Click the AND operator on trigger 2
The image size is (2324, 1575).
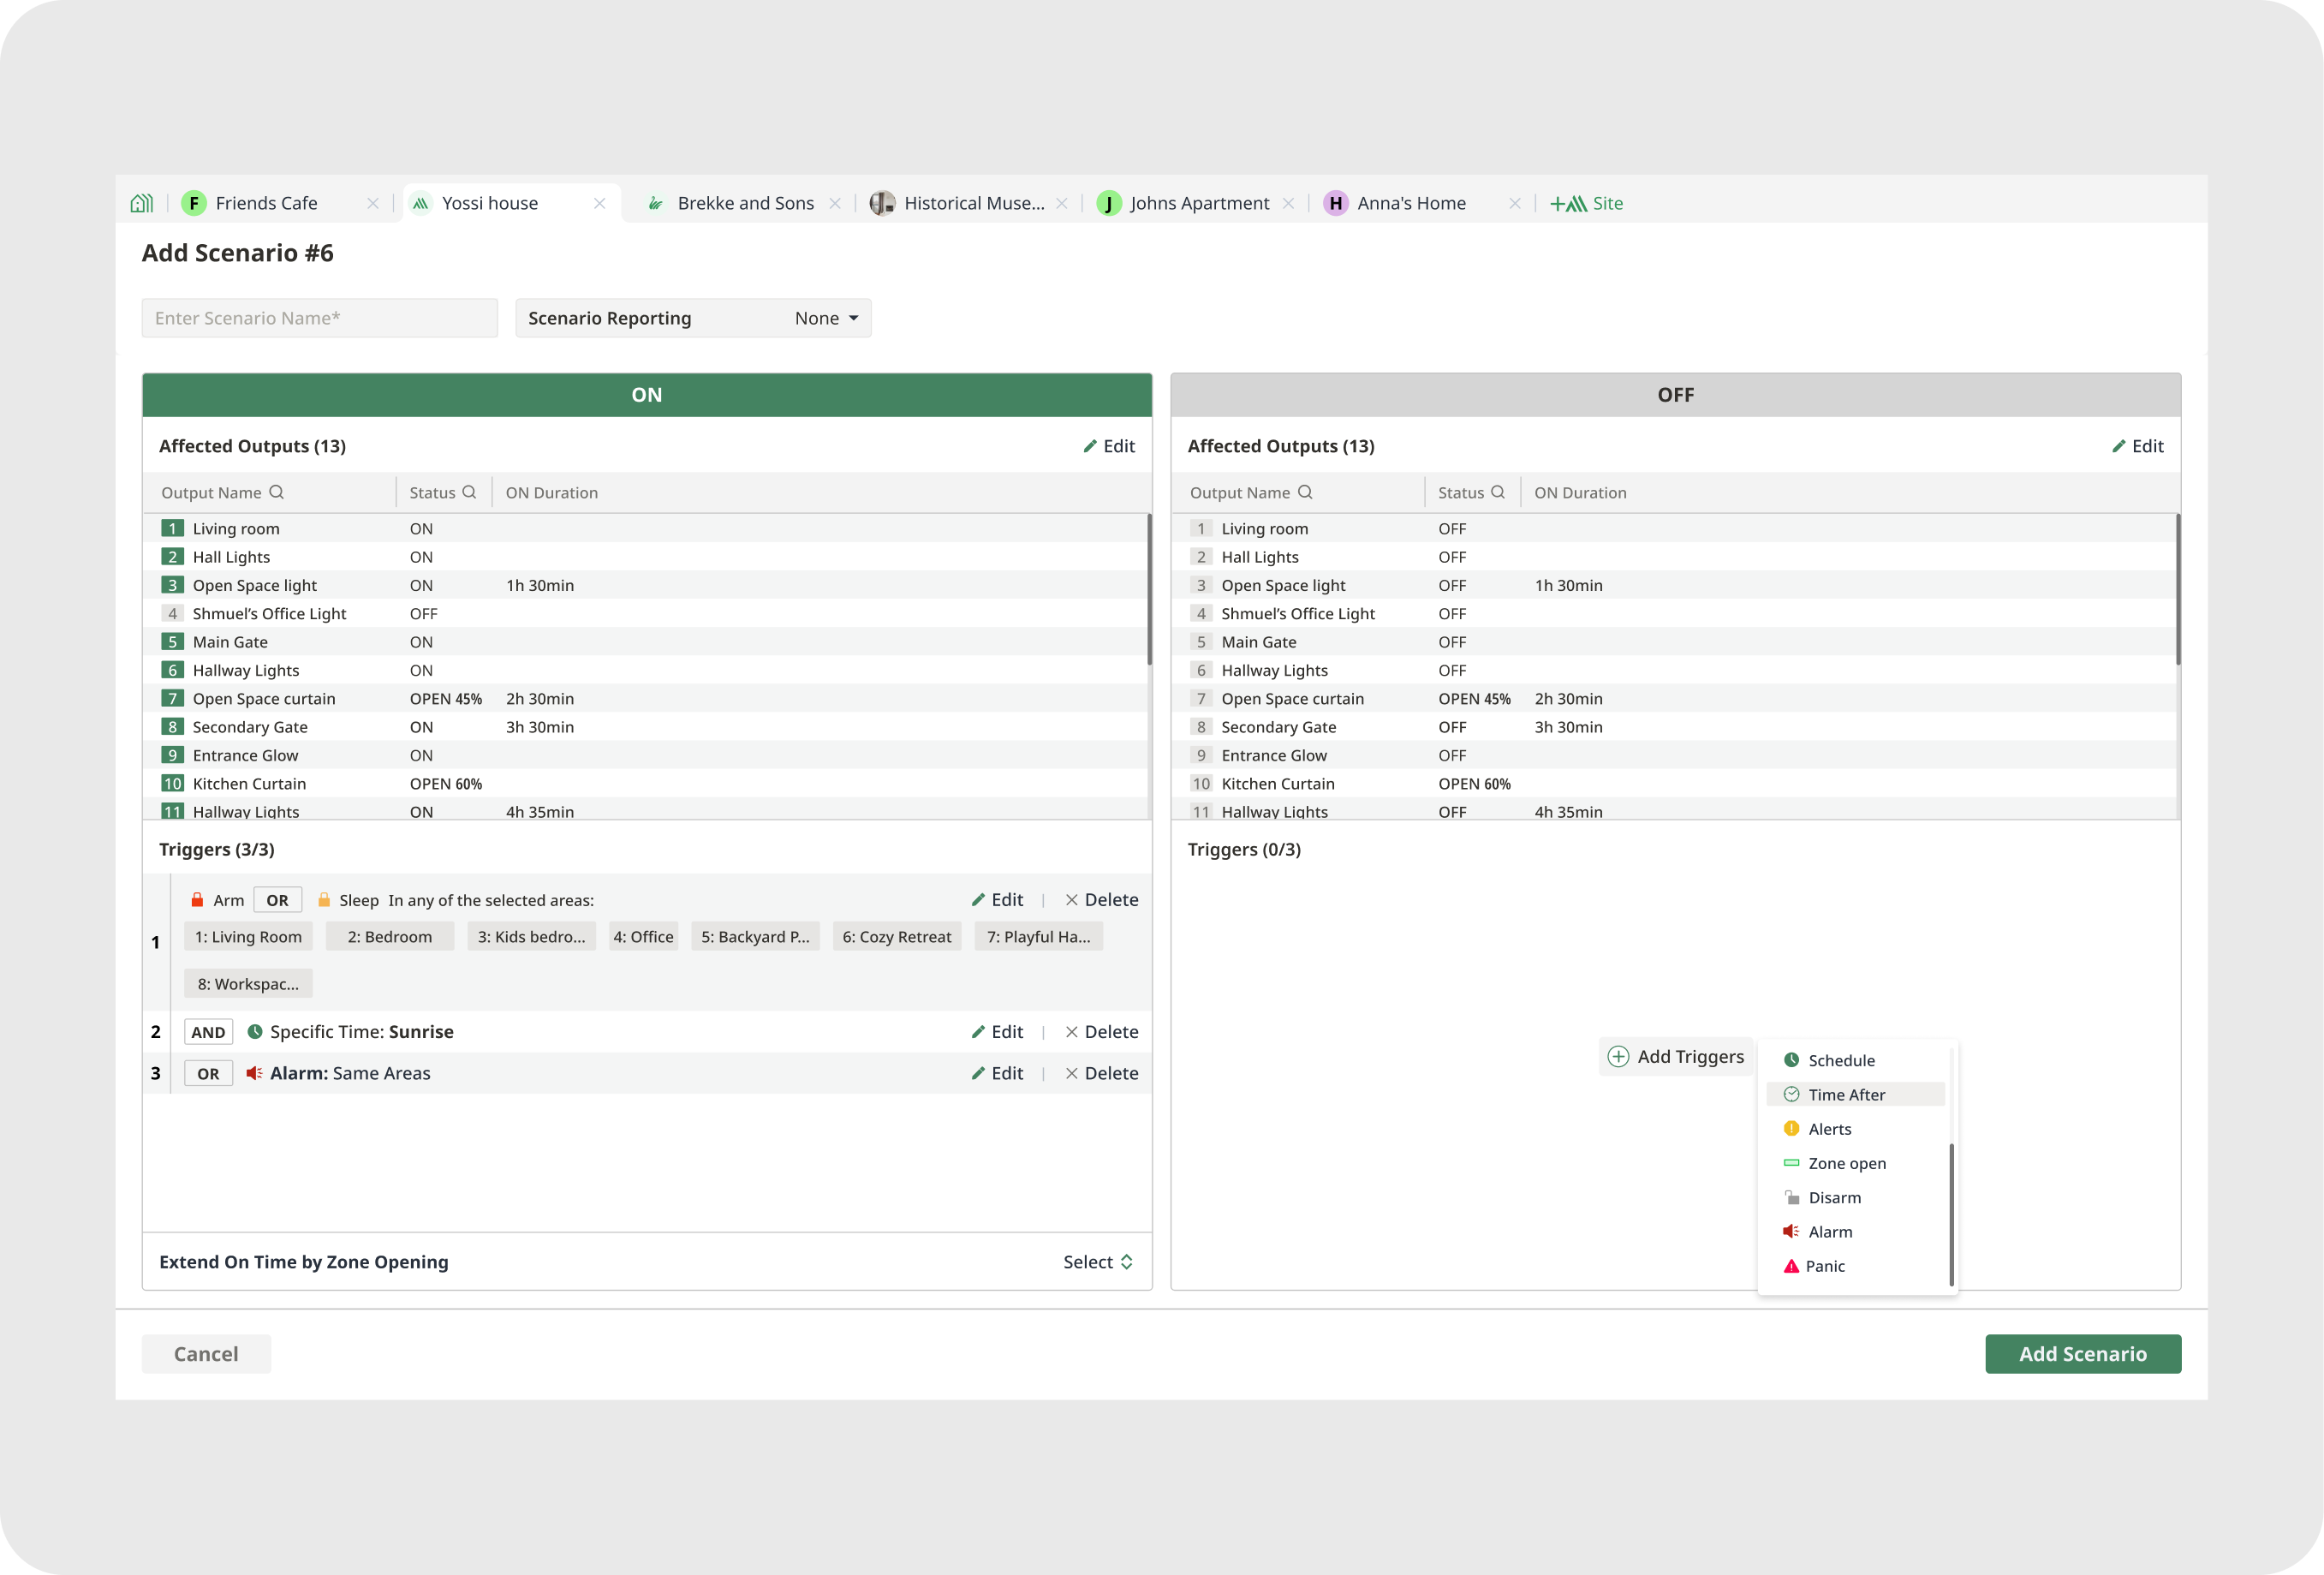[x=208, y=1032]
